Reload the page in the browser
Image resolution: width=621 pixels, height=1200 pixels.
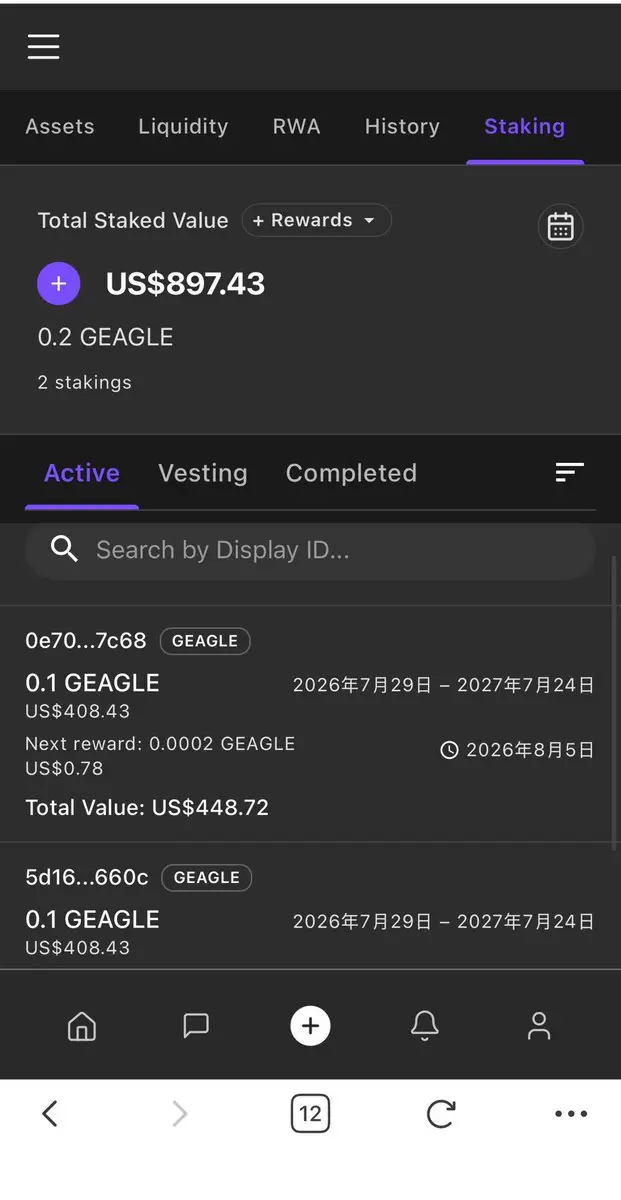pyautogui.click(x=441, y=1114)
